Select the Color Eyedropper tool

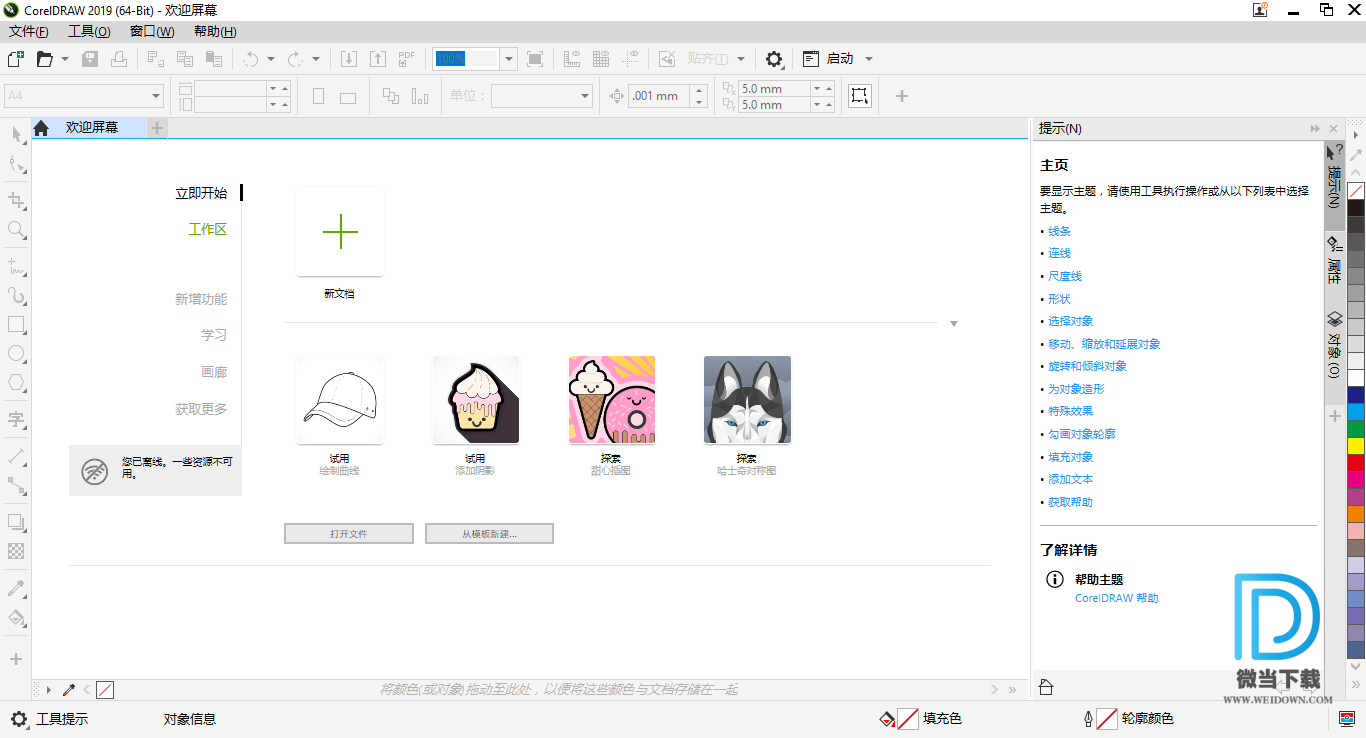point(16,588)
